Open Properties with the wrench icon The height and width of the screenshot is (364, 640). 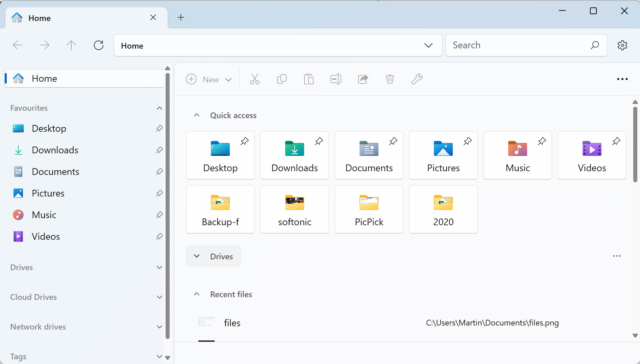coord(417,79)
